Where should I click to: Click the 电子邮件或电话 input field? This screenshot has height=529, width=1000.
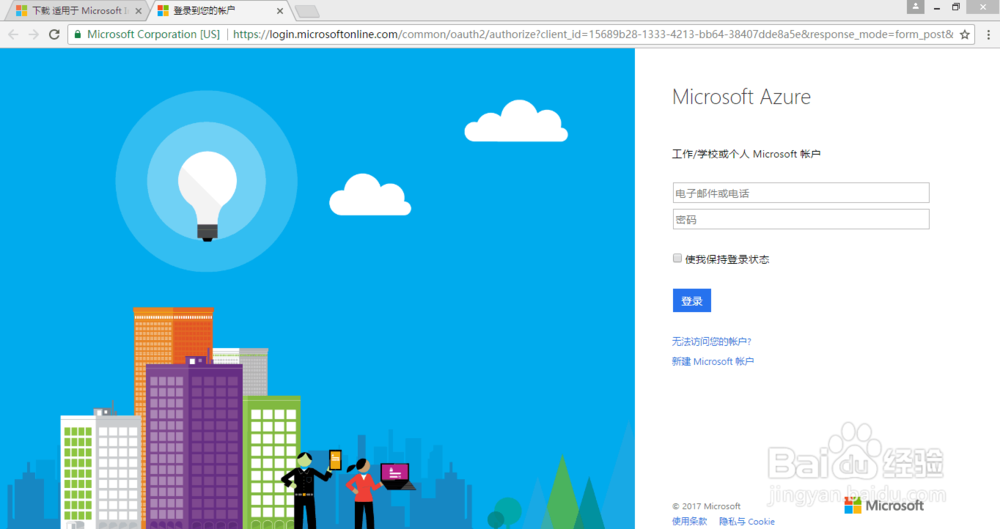(x=801, y=193)
